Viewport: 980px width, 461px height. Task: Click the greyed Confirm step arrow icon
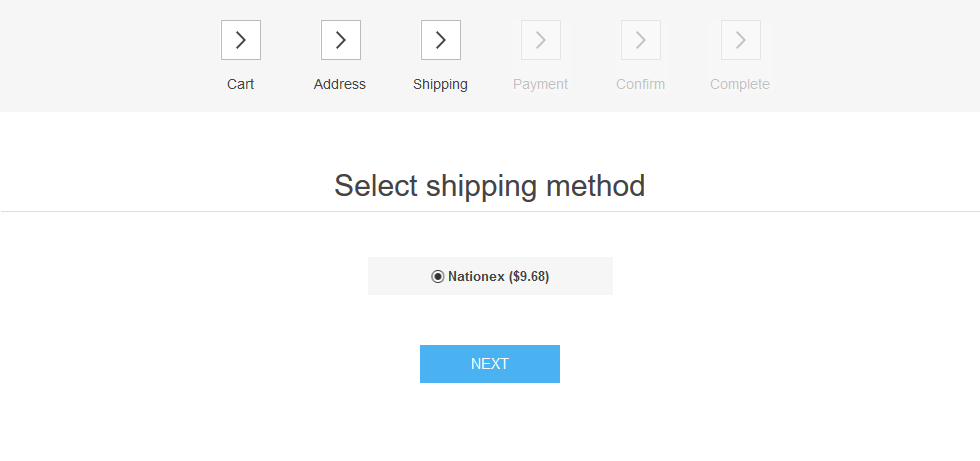click(641, 40)
